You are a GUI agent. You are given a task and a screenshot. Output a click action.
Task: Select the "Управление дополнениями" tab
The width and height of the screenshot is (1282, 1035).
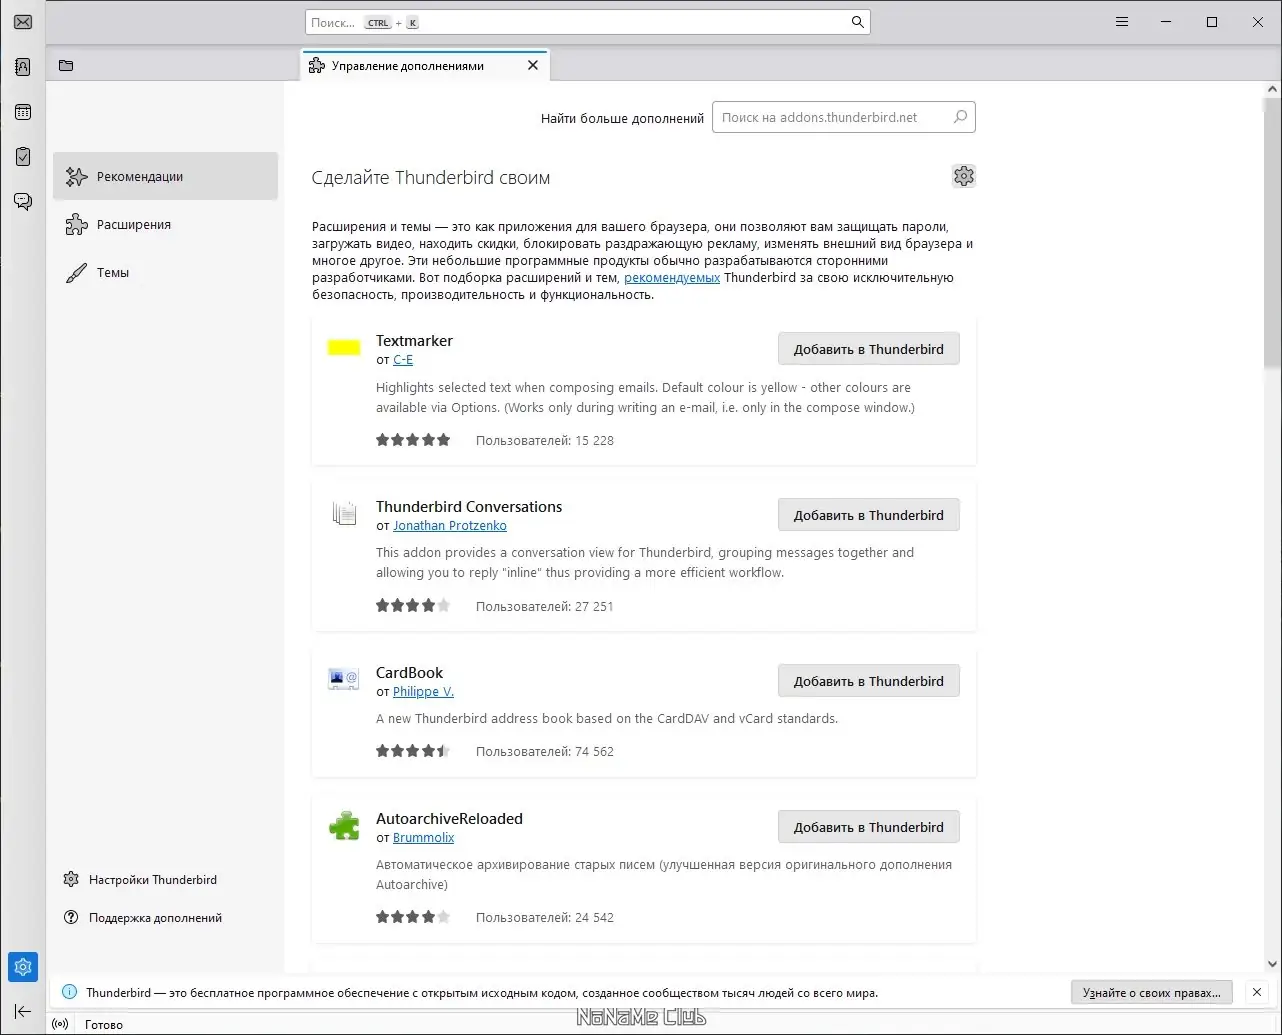click(x=425, y=65)
